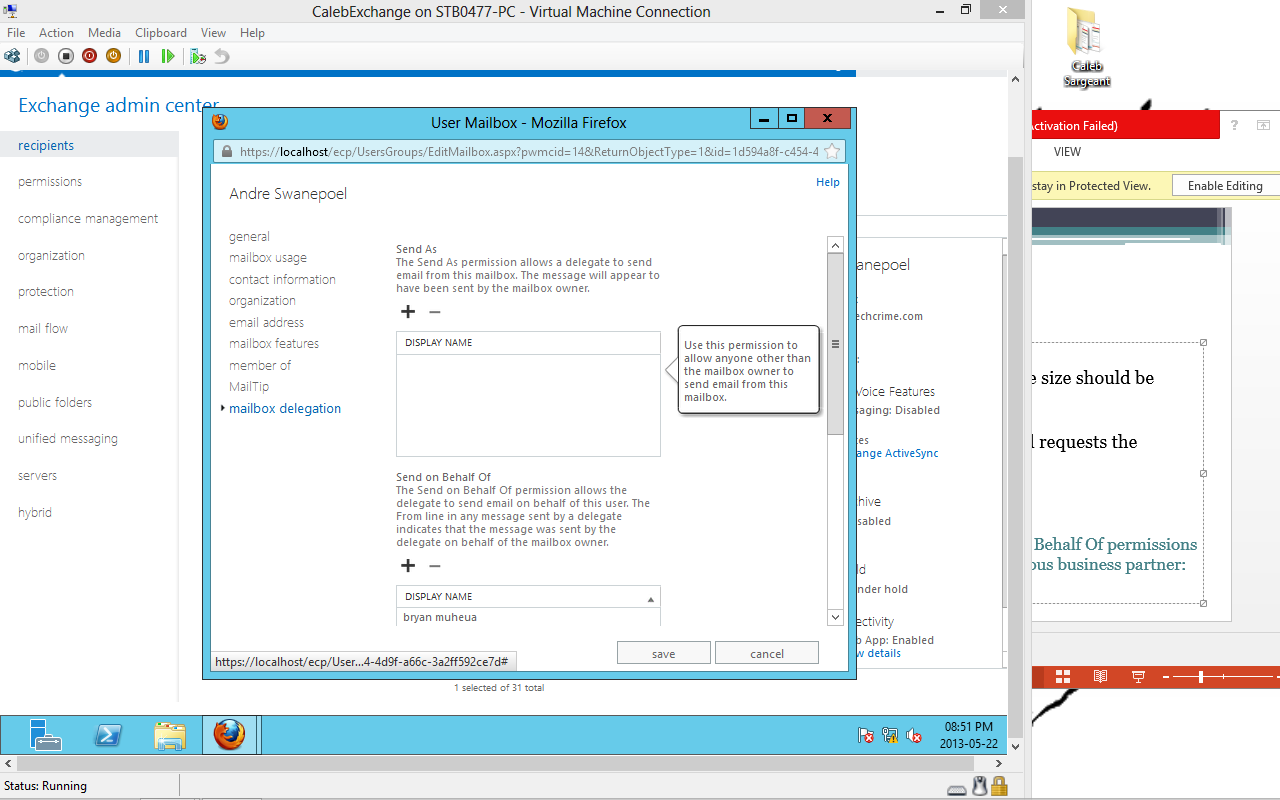Open PowerPoint help with the question mark icon
This screenshot has width=1280, height=800.
pyautogui.click(x=1235, y=125)
